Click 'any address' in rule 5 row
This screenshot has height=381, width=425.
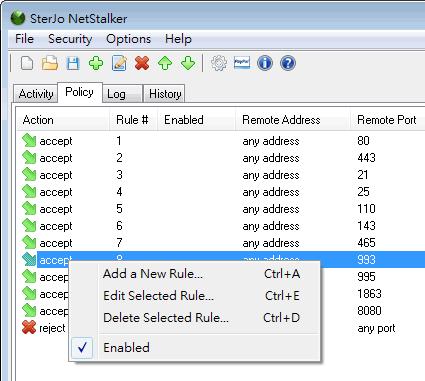(271, 209)
